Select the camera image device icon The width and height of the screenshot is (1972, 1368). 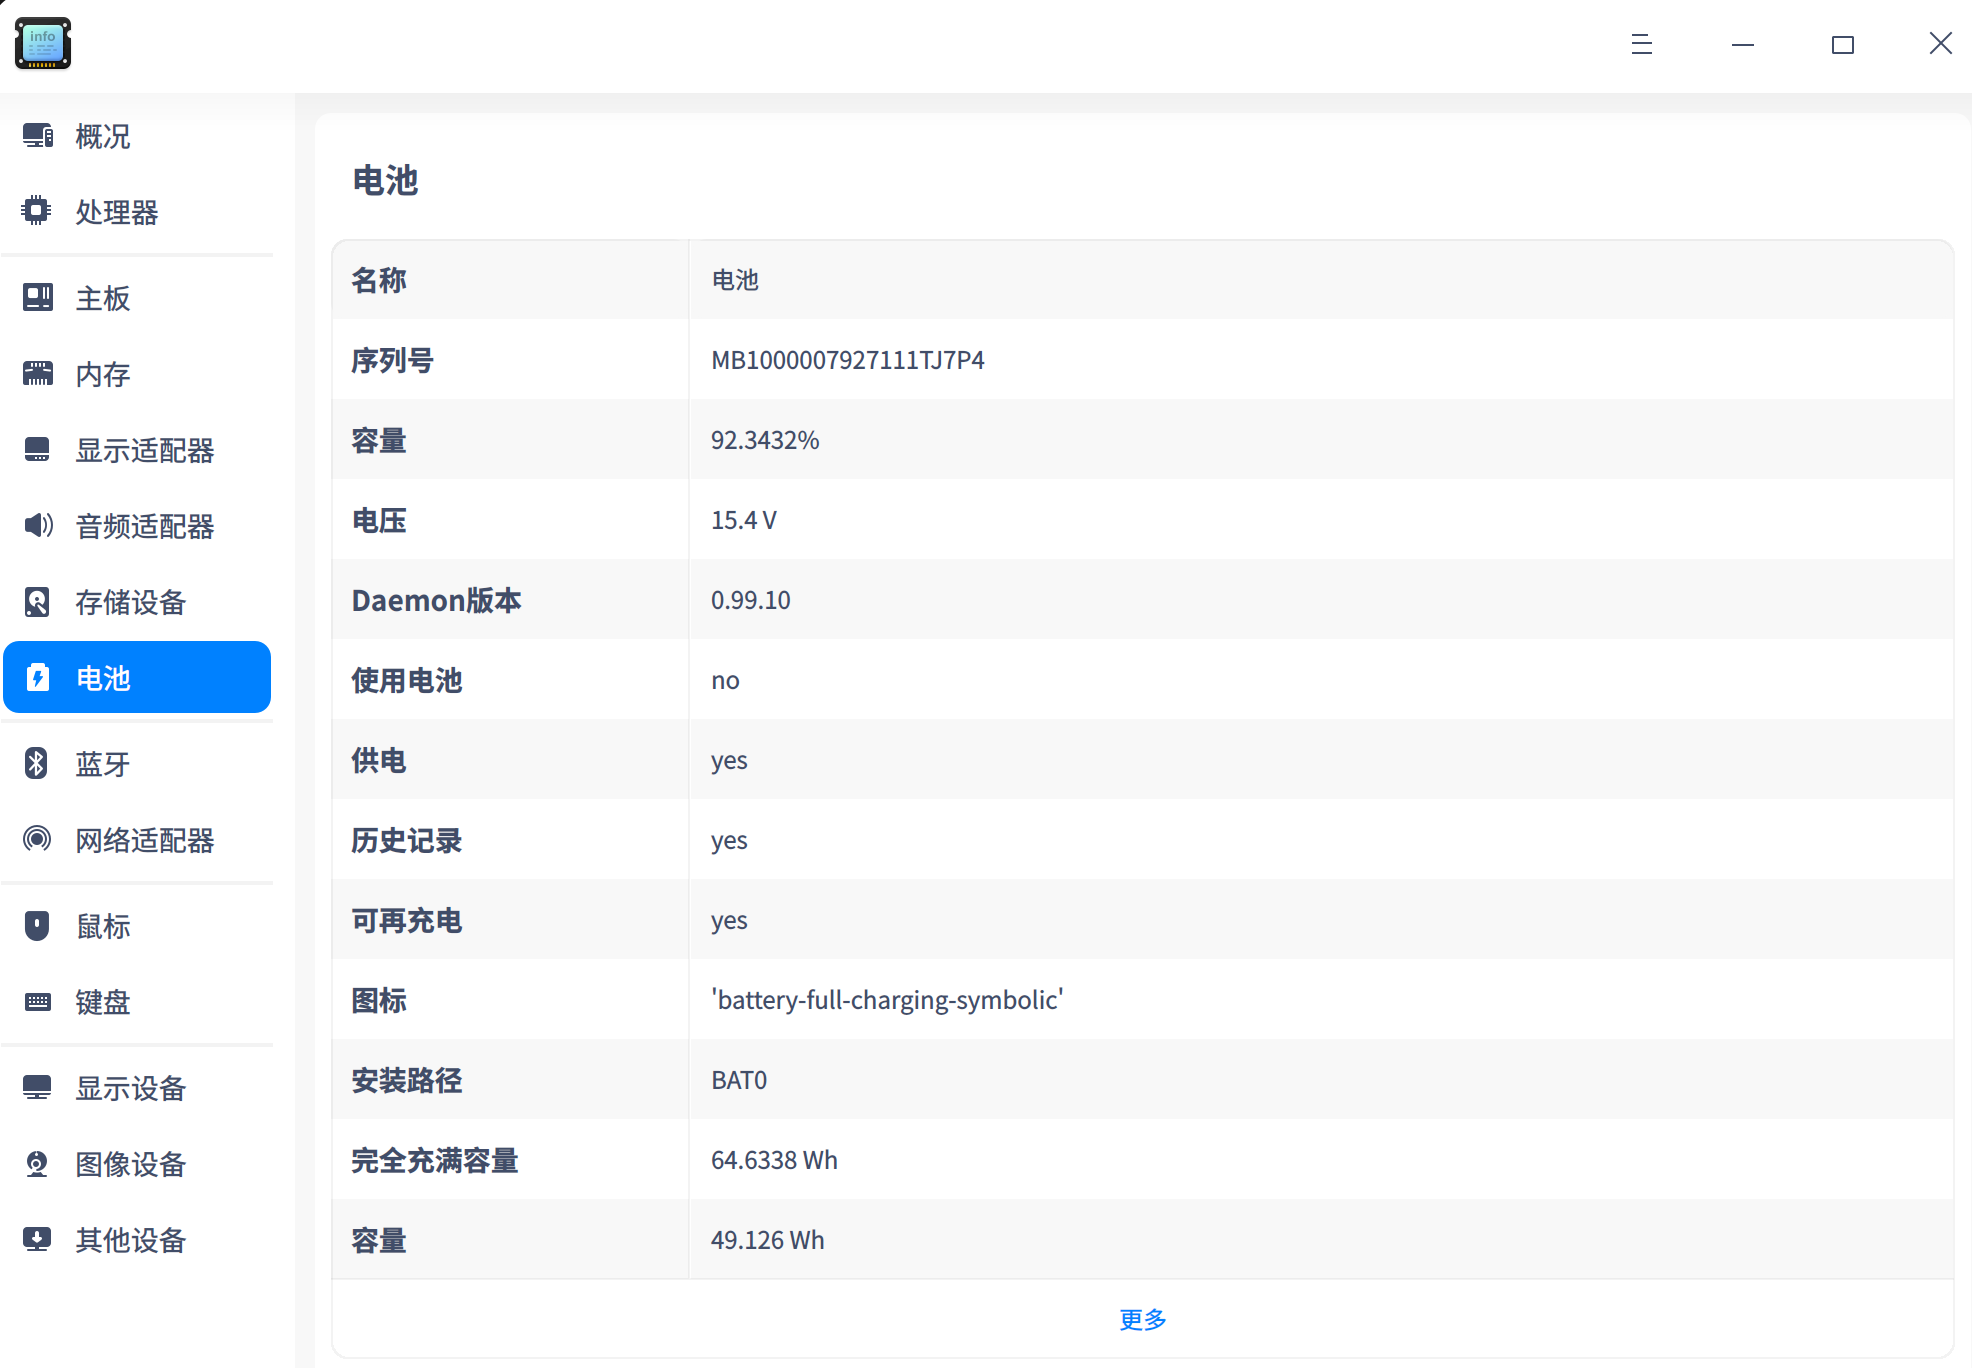click(x=37, y=1164)
